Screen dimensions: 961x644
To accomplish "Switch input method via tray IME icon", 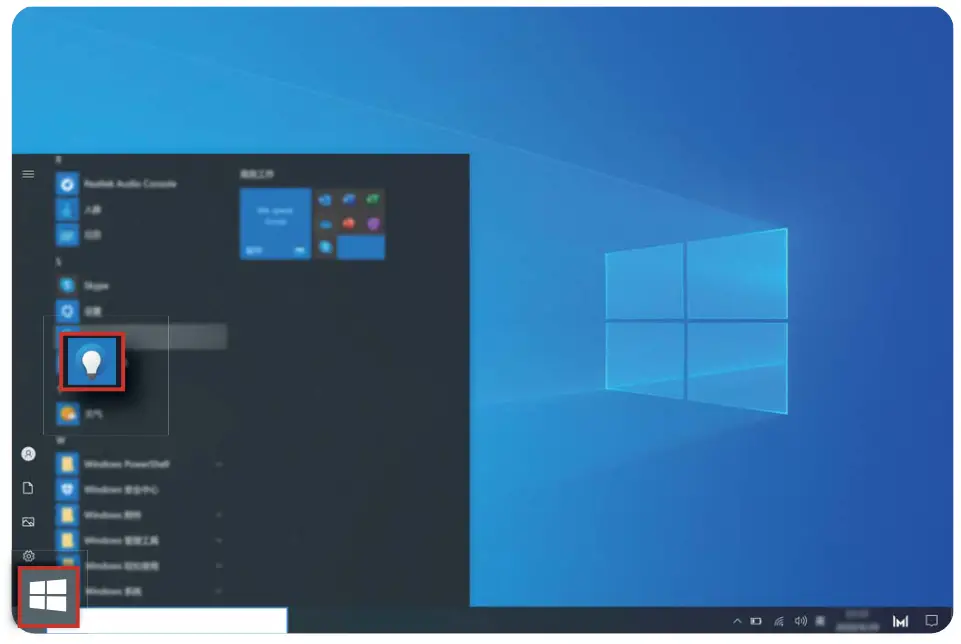I will click(x=821, y=621).
